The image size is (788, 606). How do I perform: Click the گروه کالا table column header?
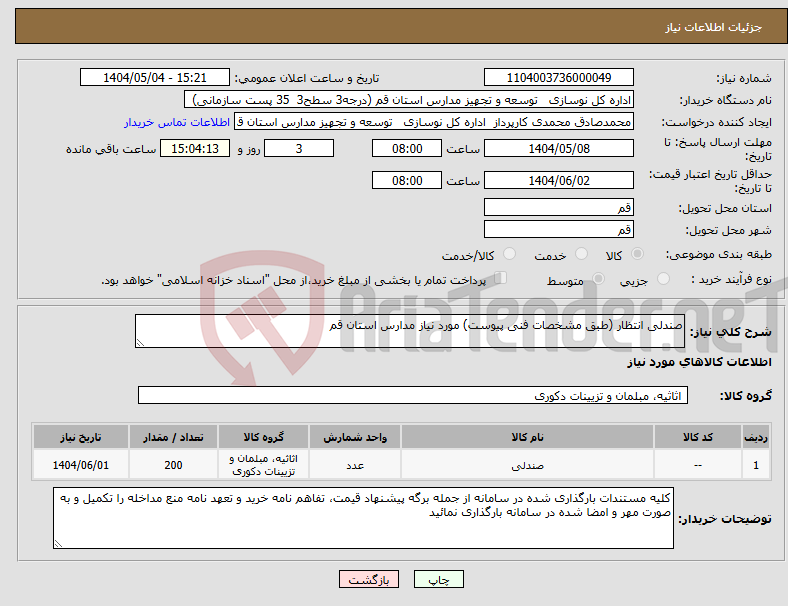pos(263,437)
